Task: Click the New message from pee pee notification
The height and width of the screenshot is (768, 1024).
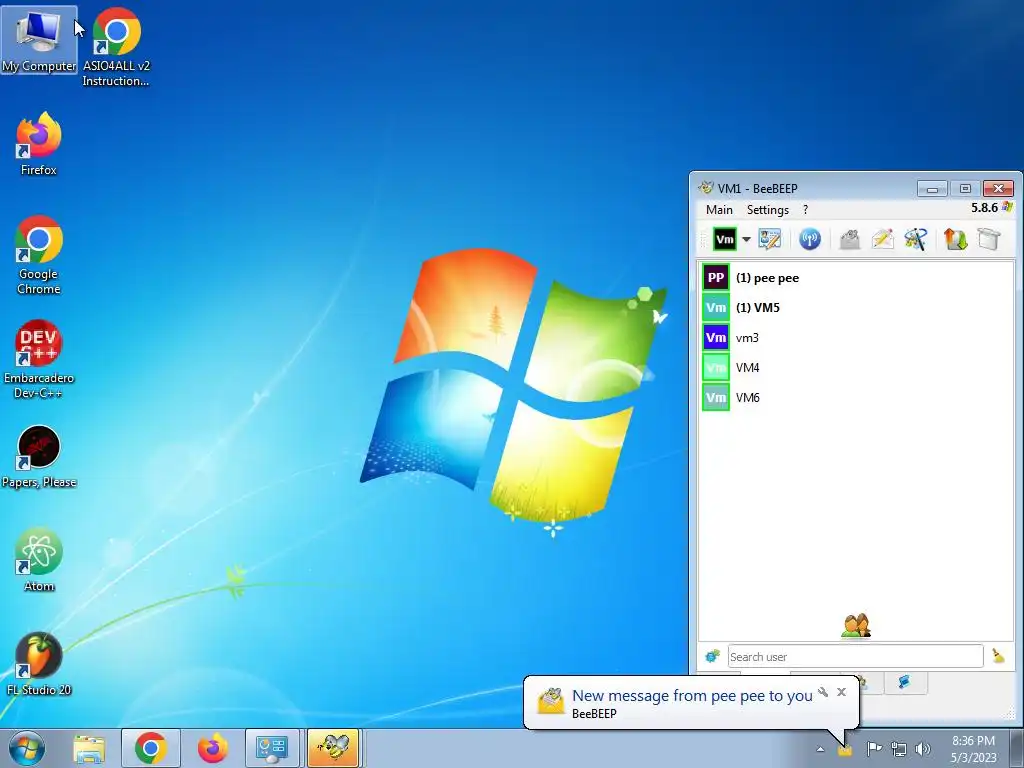Action: click(692, 696)
